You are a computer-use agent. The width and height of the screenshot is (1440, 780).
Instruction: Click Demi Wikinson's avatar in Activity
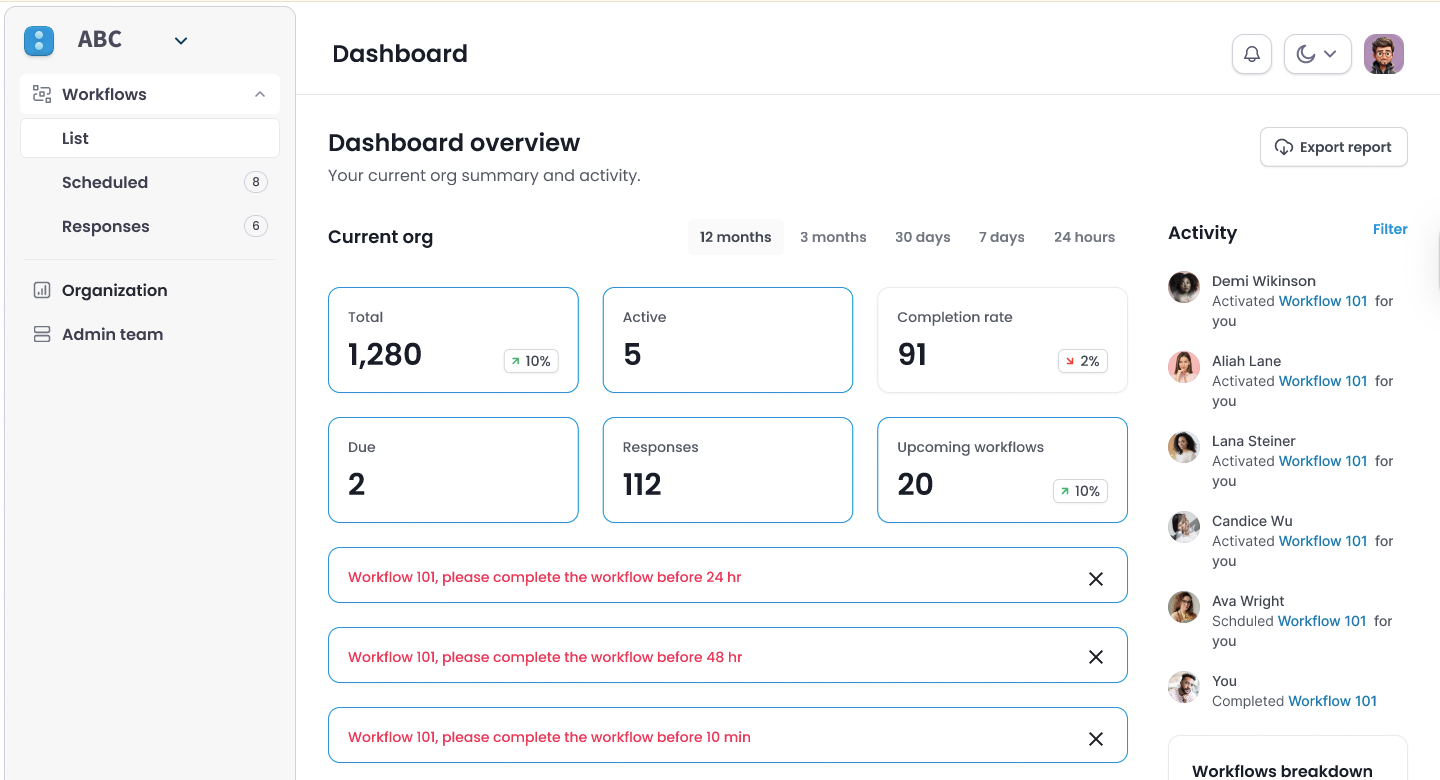coord(1184,287)
